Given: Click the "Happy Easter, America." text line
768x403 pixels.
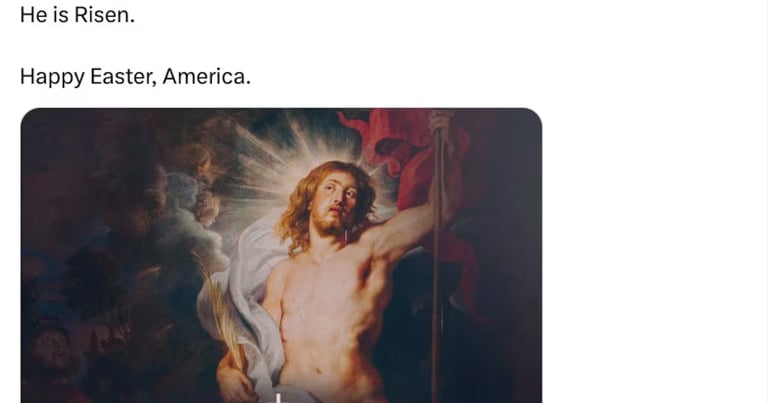Looking at the screenshot, I should click(135, 76).
